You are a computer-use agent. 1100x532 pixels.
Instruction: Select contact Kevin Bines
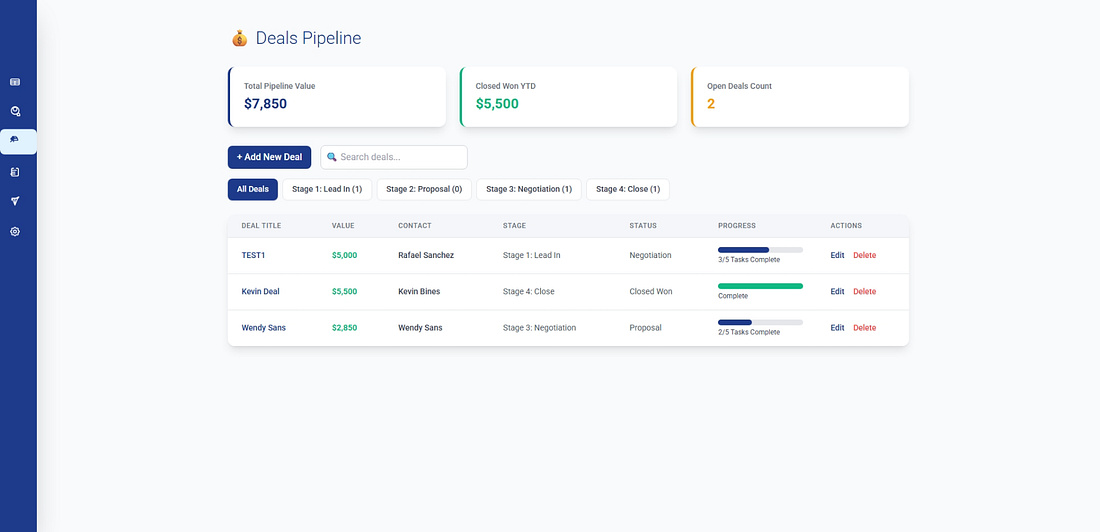pyautogui.click(x=419, y=291)
